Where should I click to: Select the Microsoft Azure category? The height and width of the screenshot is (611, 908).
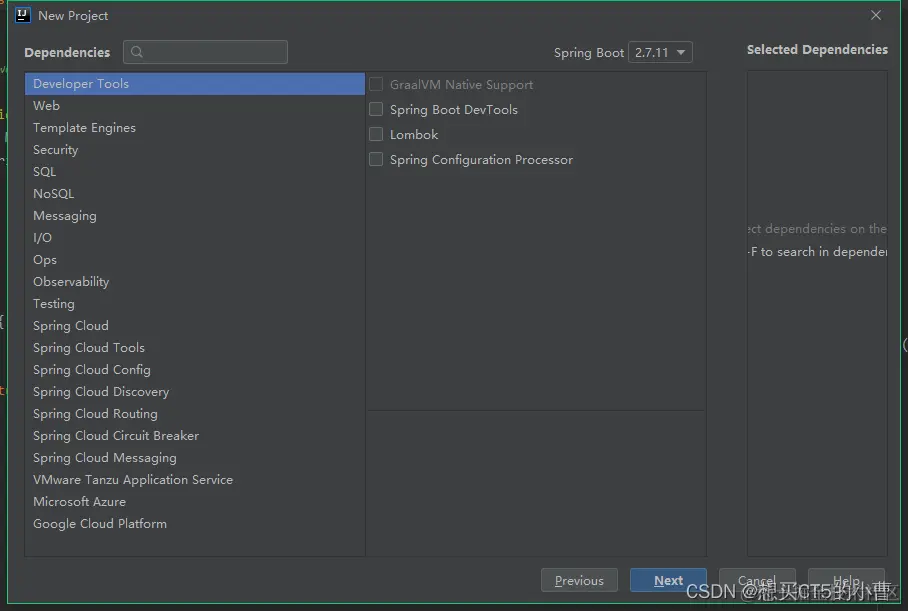pos(195,502)
